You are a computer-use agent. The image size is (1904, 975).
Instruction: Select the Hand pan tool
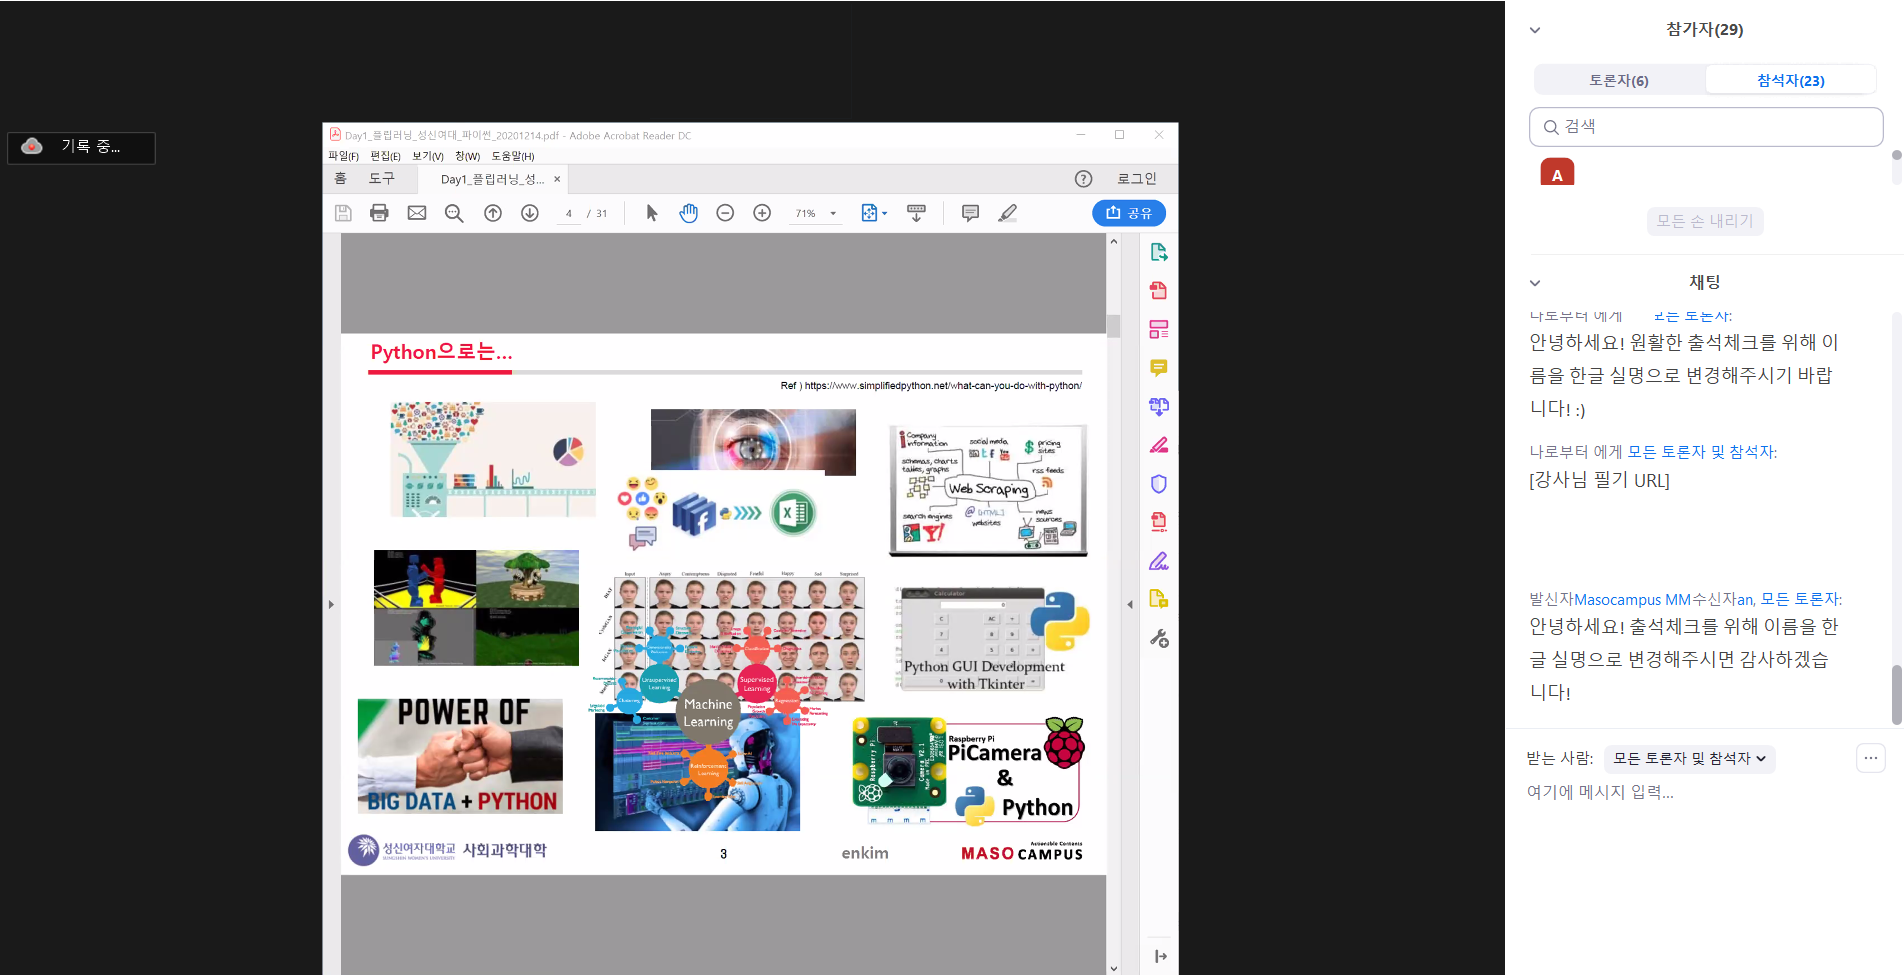tap(688, 213)
